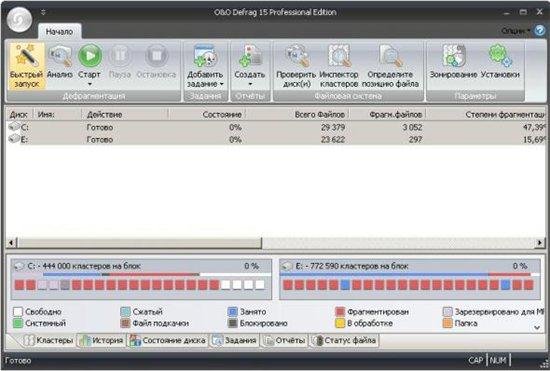Click the 29 379 total files value
Screen dimensions: 550x371
[333, 127]
